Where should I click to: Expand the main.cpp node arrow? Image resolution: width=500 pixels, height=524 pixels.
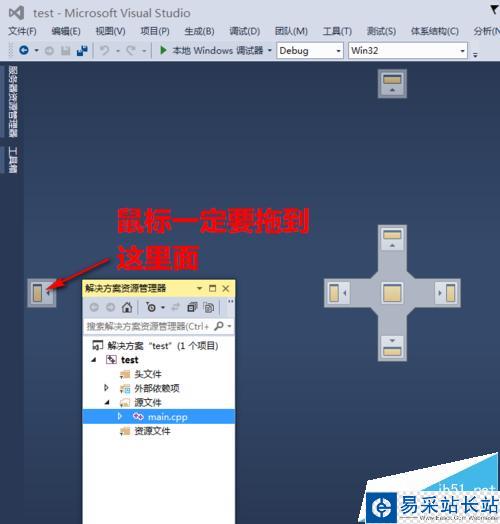pyautogui.click(x=120, y=416)
